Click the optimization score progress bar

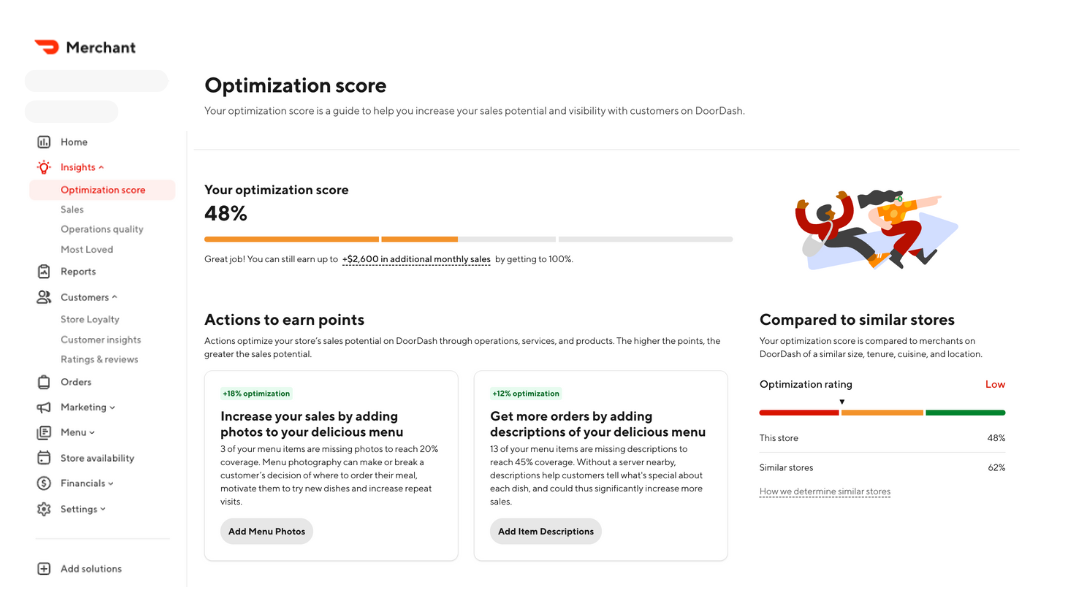pos(467,239)
